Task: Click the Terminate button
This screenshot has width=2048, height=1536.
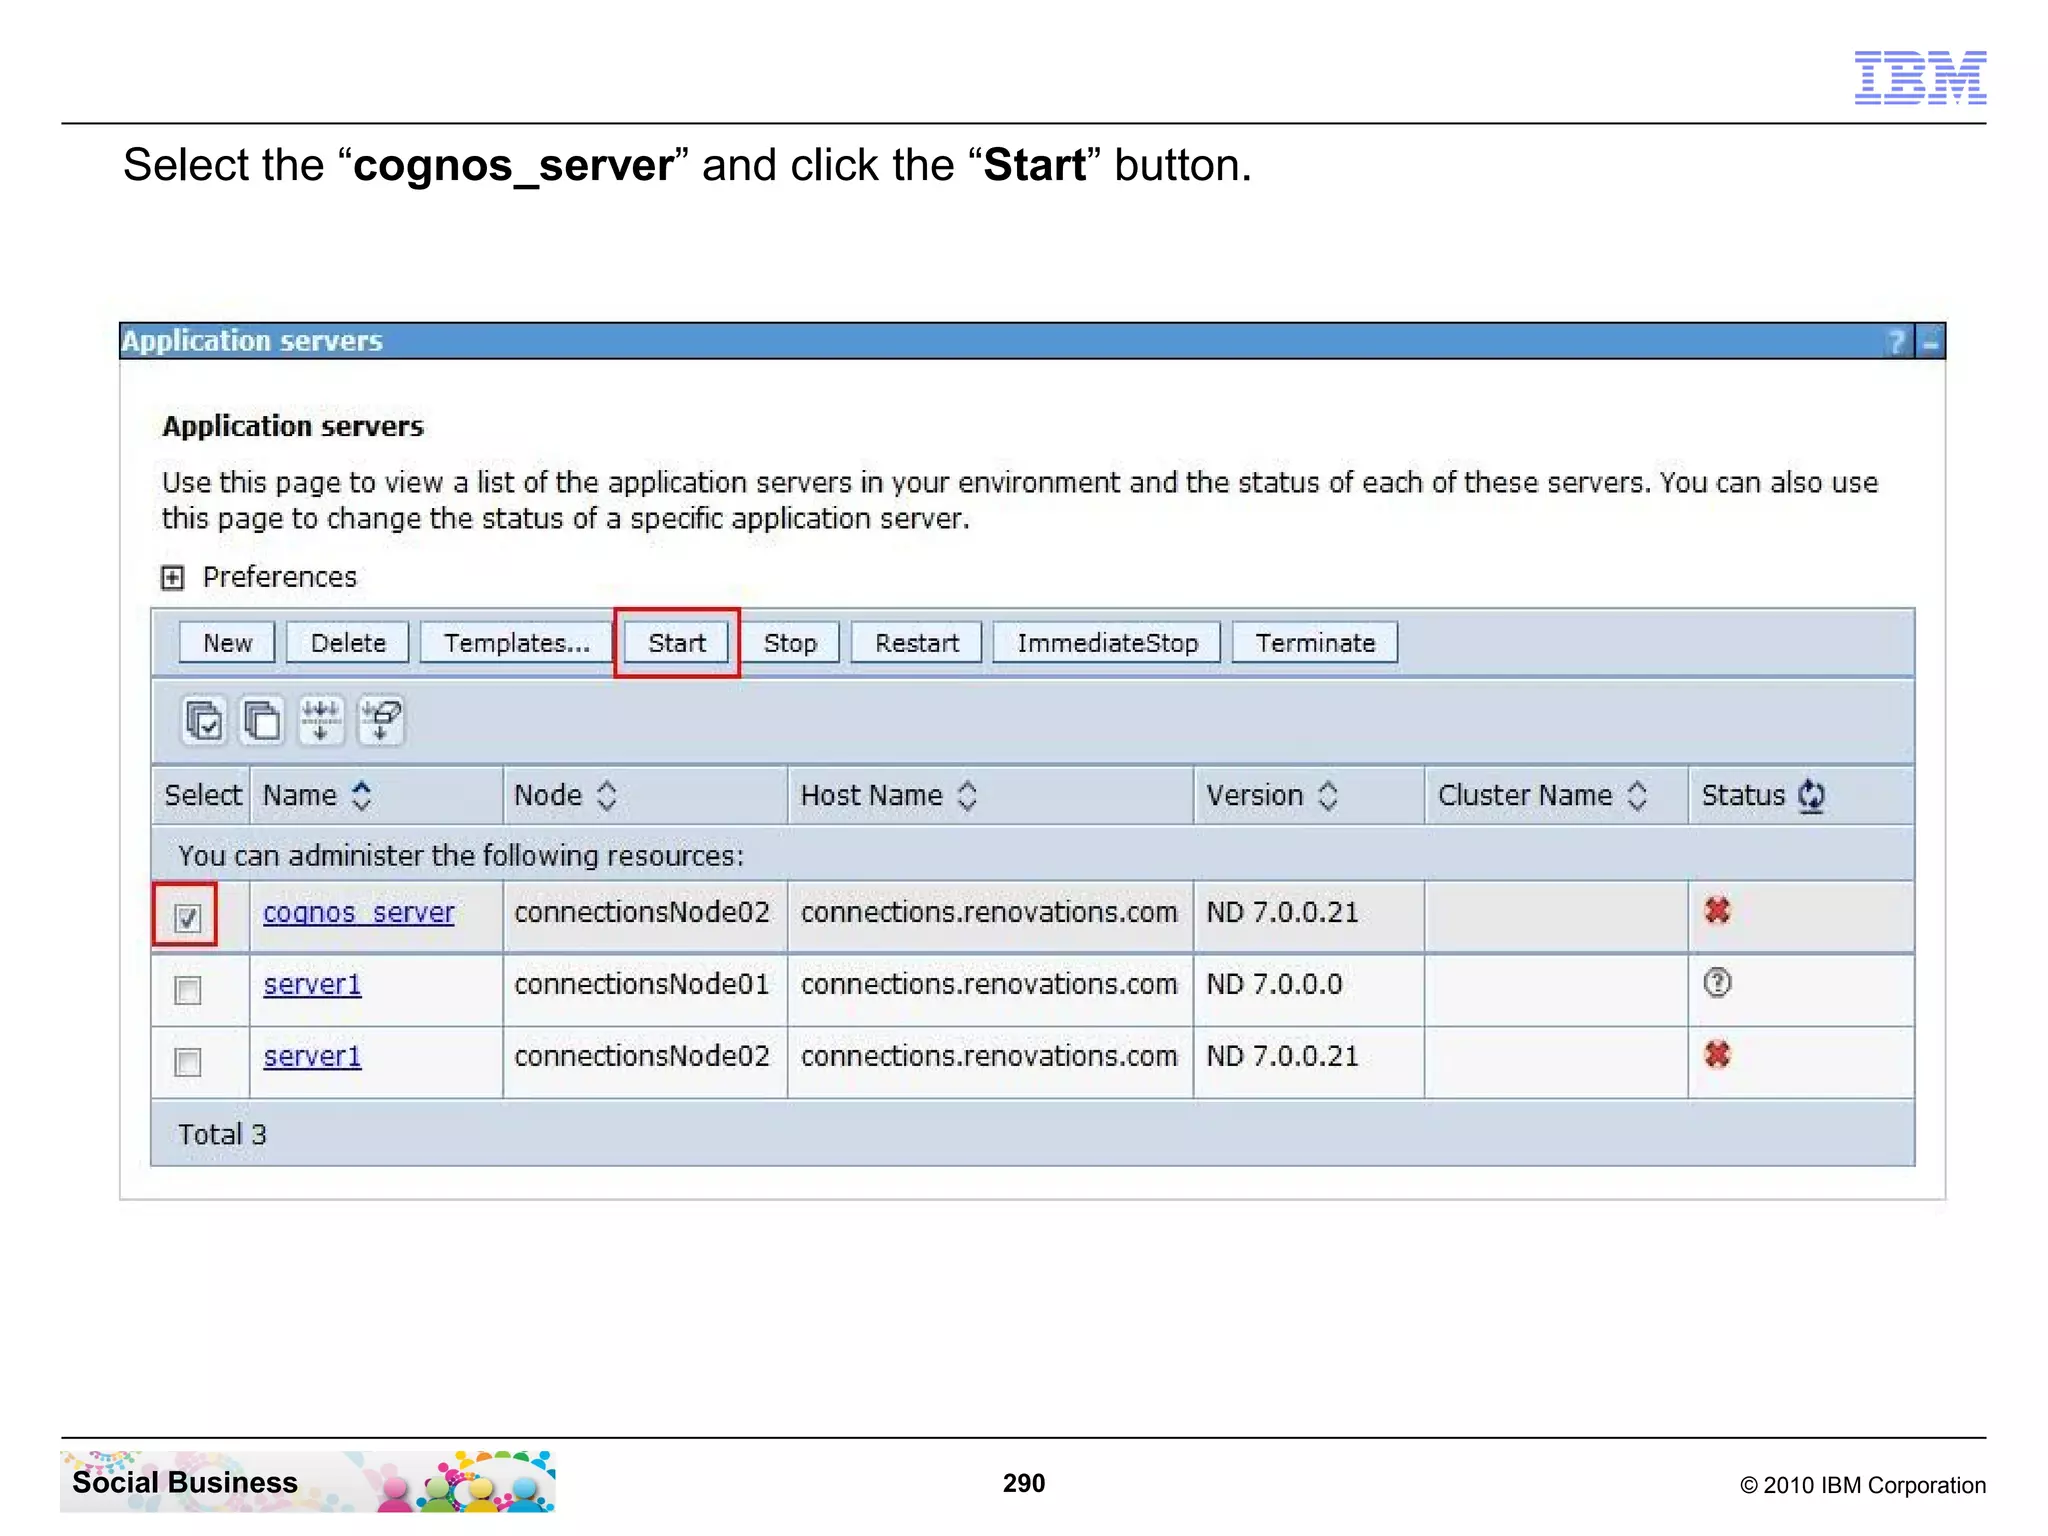Action: tap(1315, 643)
